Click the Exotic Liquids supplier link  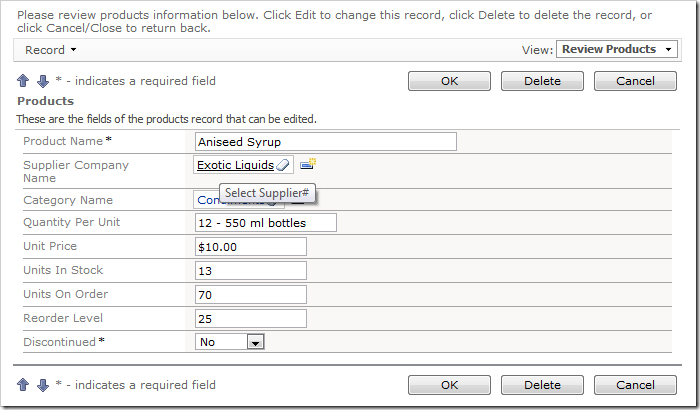(235, 165)
